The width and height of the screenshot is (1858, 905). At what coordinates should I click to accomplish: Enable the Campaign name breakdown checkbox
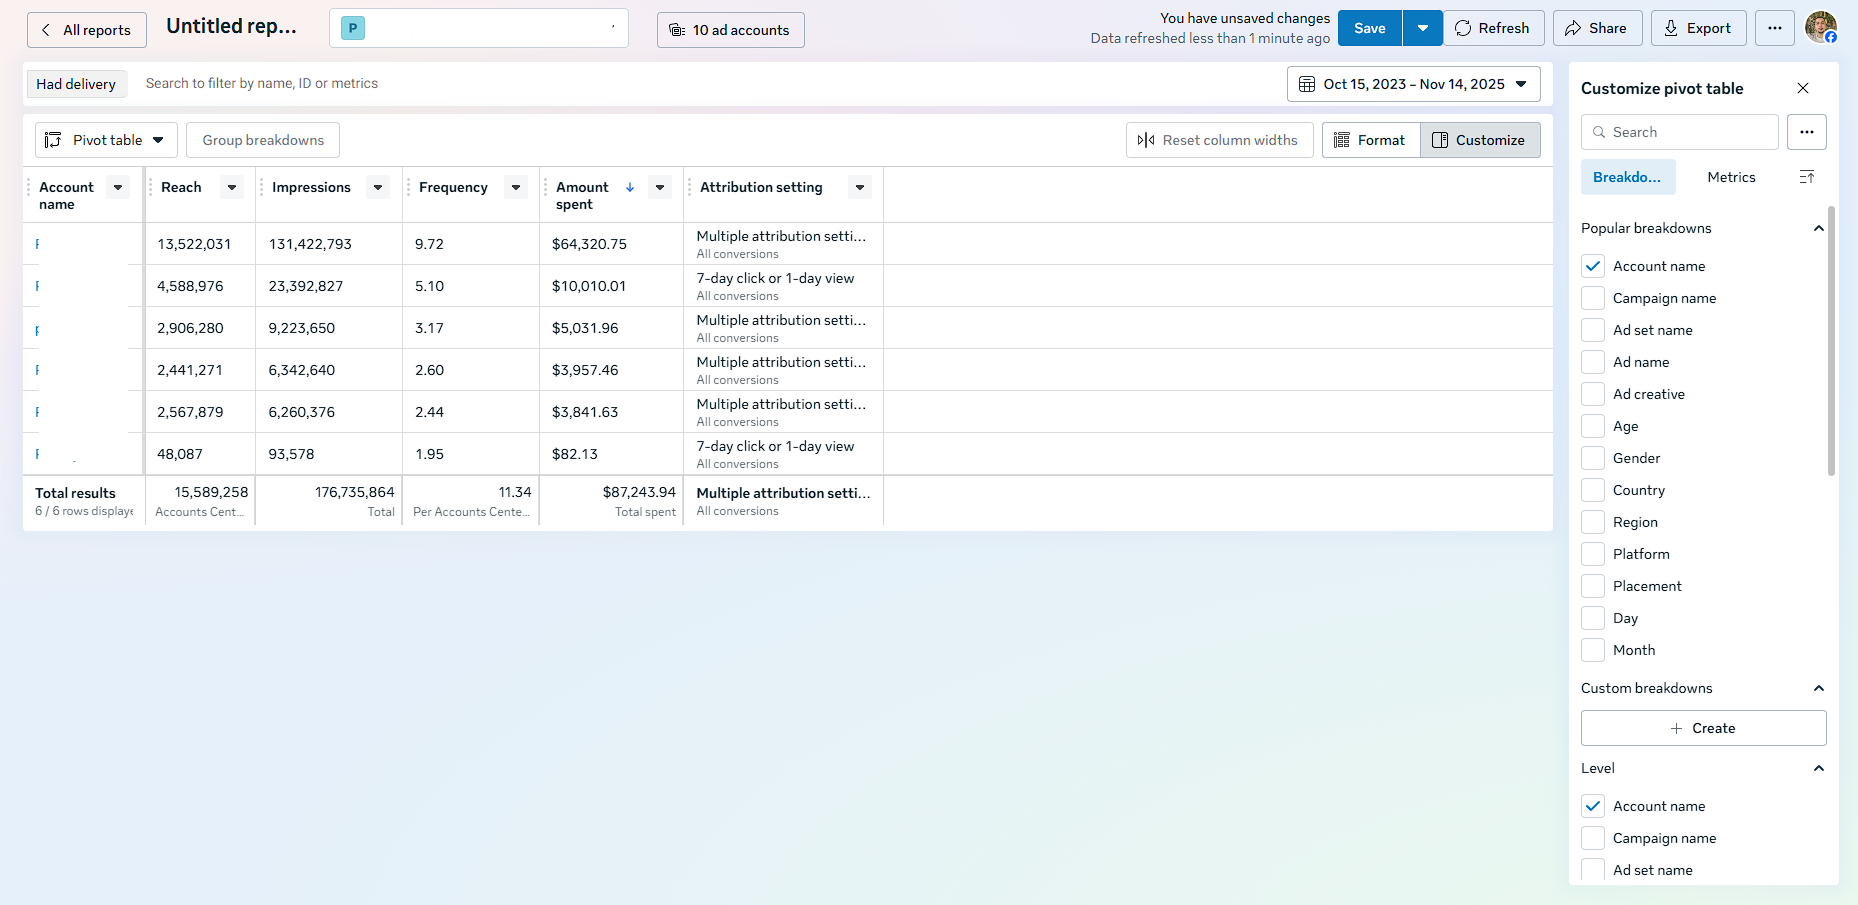[x=1593, y=298]
